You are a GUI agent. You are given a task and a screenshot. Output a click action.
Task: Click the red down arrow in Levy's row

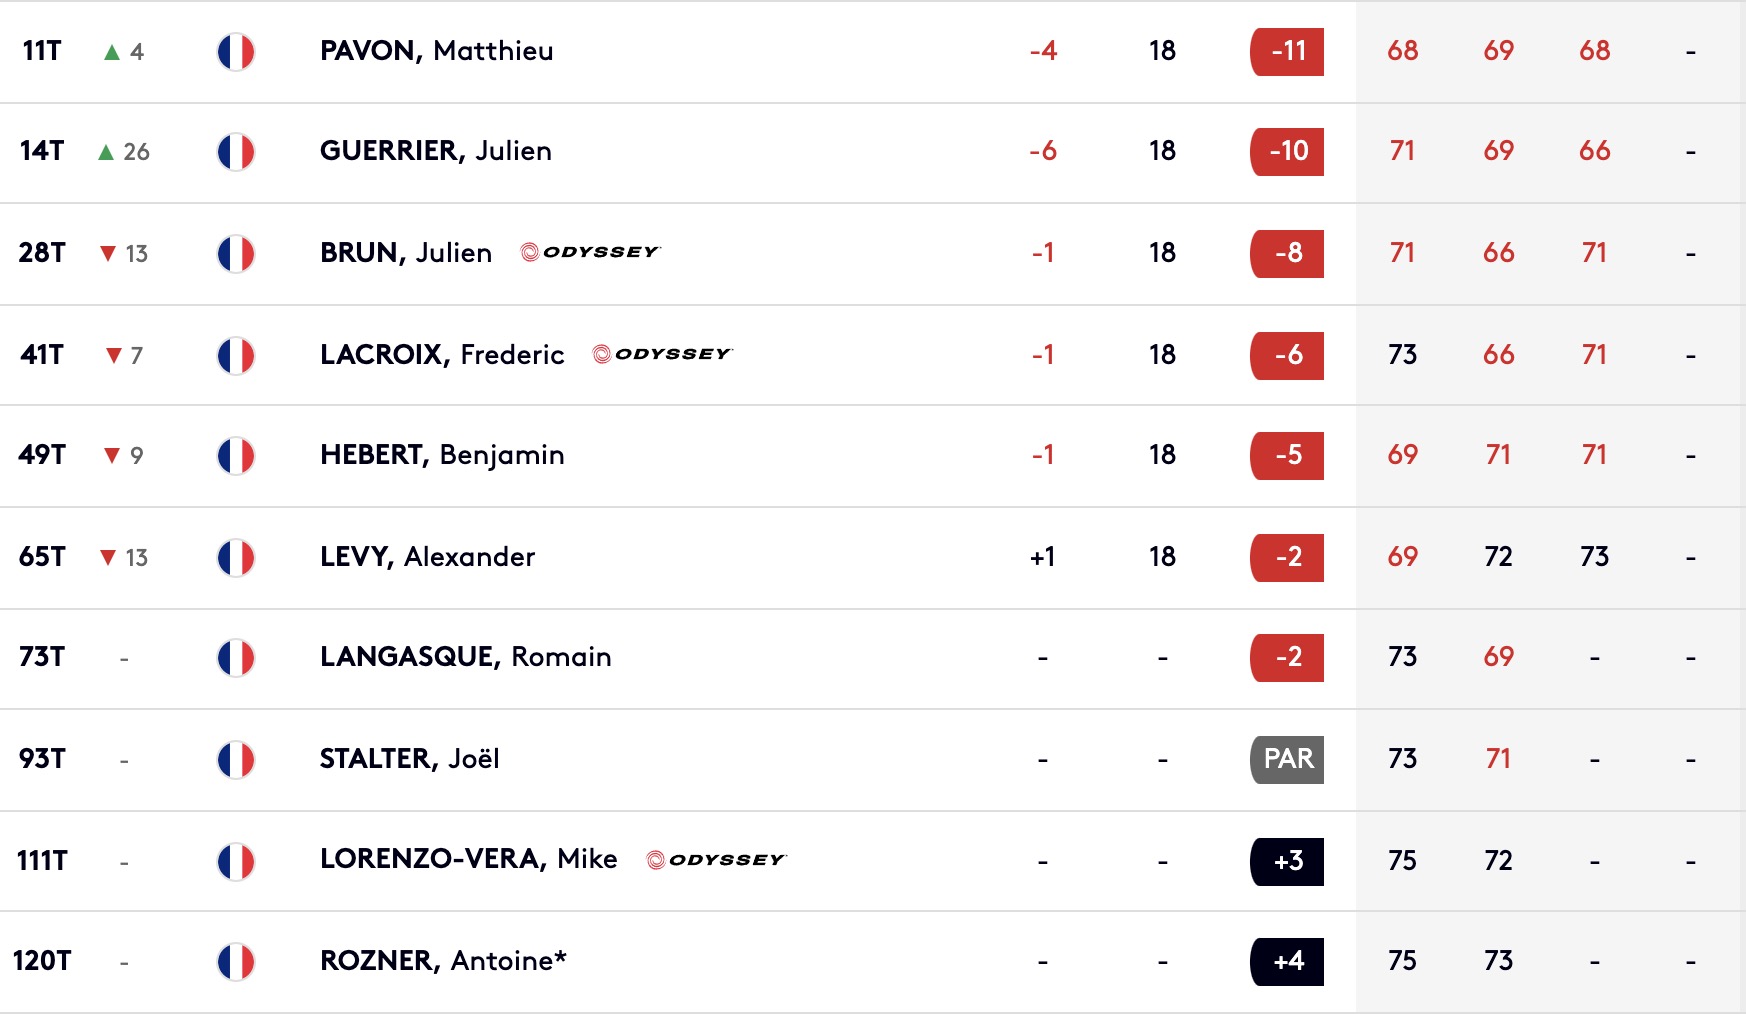pos(108,557)
